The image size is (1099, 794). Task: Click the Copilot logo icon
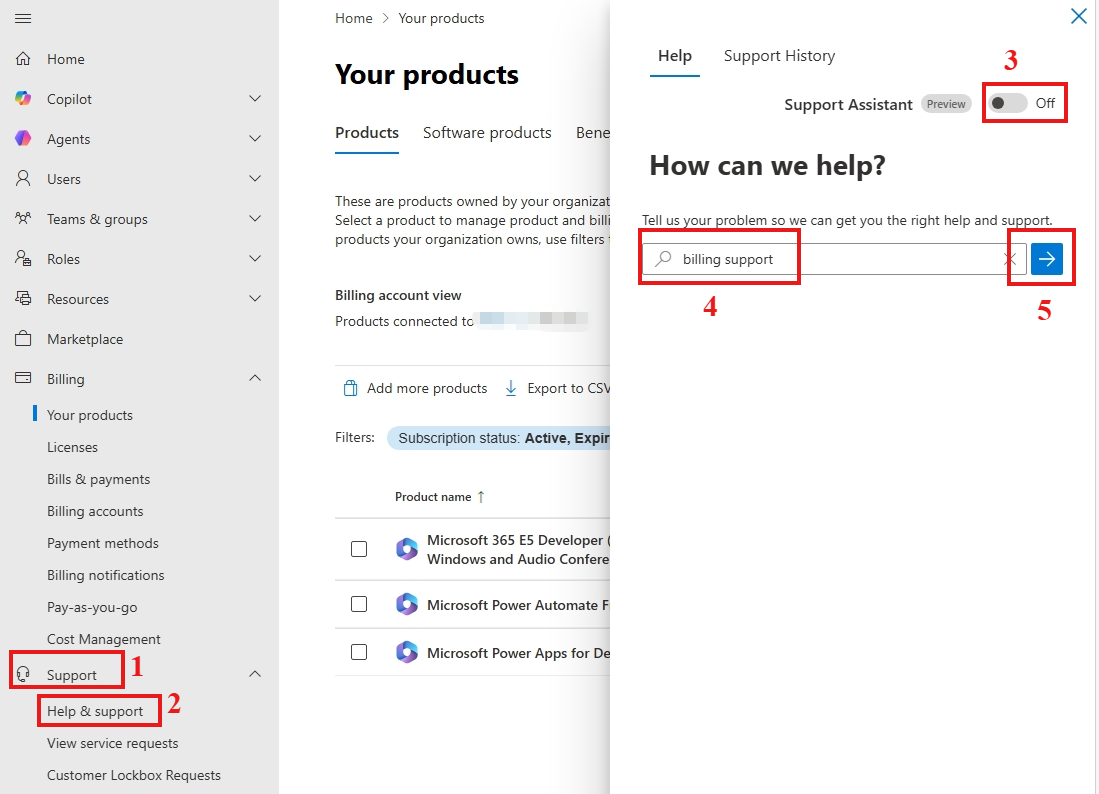[23, 99]
